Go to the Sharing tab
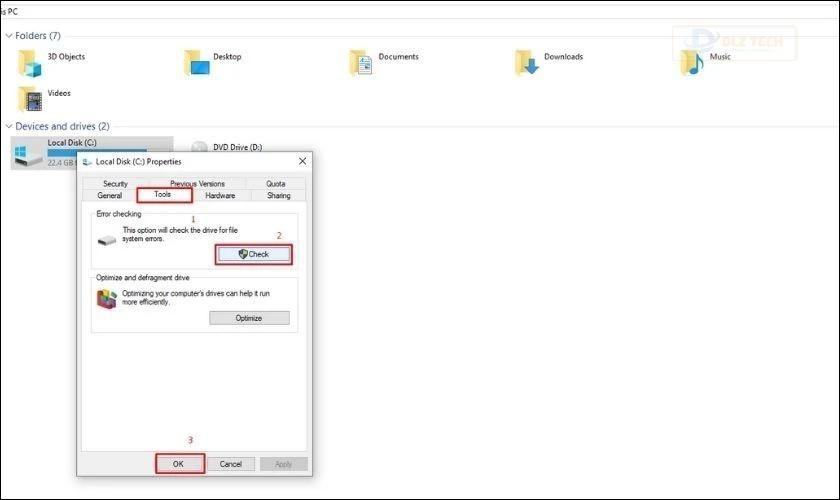Image resolution: width=840 pixels, height=500 pixels. (278, 196)
